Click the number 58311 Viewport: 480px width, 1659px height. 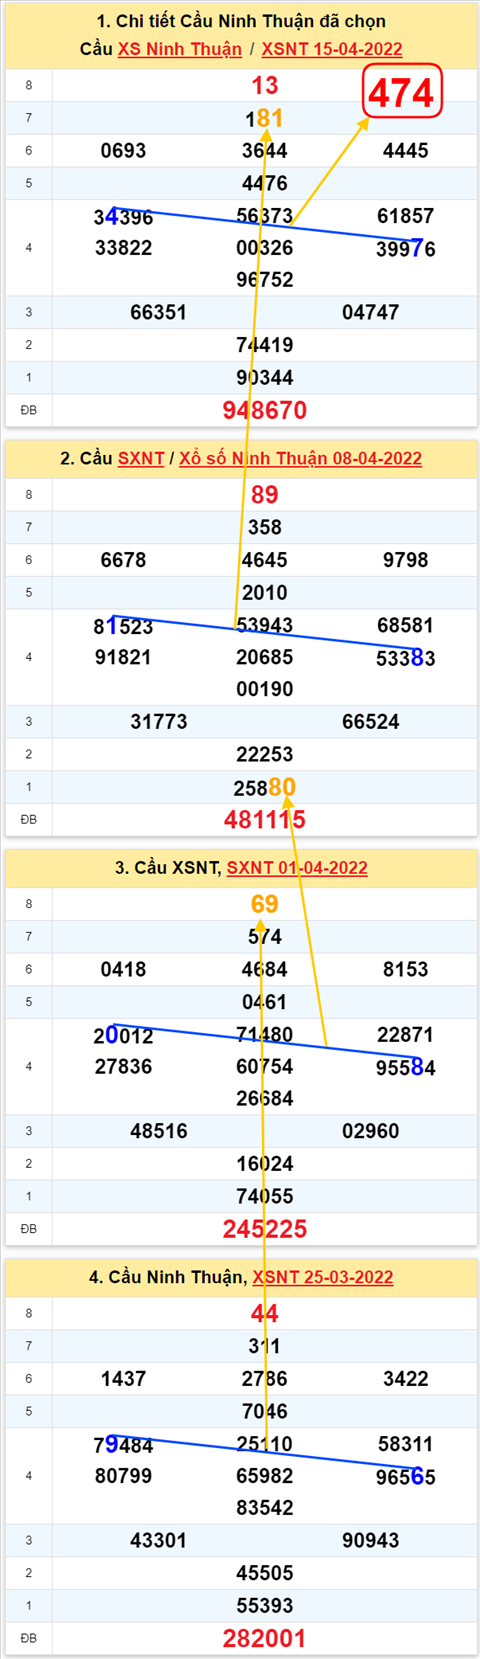[x=406, y=1444]
